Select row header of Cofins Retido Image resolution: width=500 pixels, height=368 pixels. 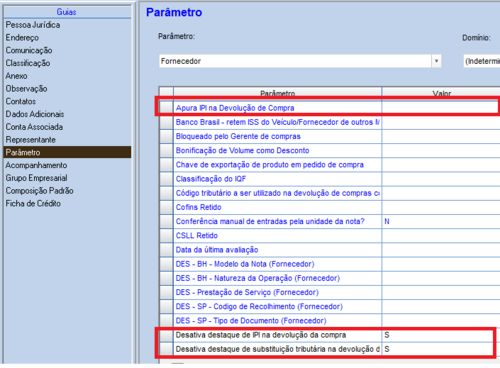coord(166,207)
